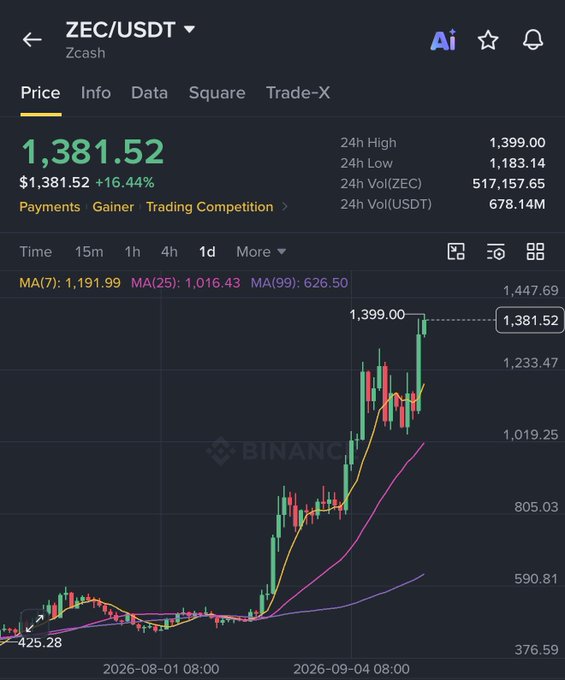
Task: Open the Gainer tag
Action: tap(113, 207)
